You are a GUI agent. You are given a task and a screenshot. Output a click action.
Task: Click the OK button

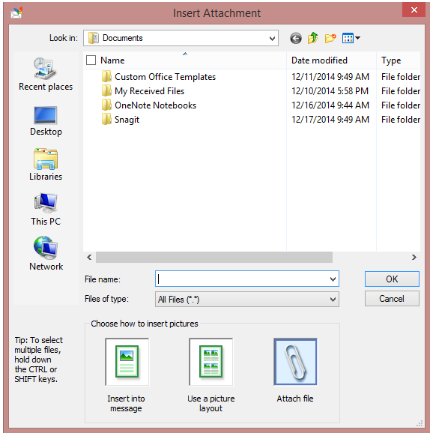(x=392, y=279)
